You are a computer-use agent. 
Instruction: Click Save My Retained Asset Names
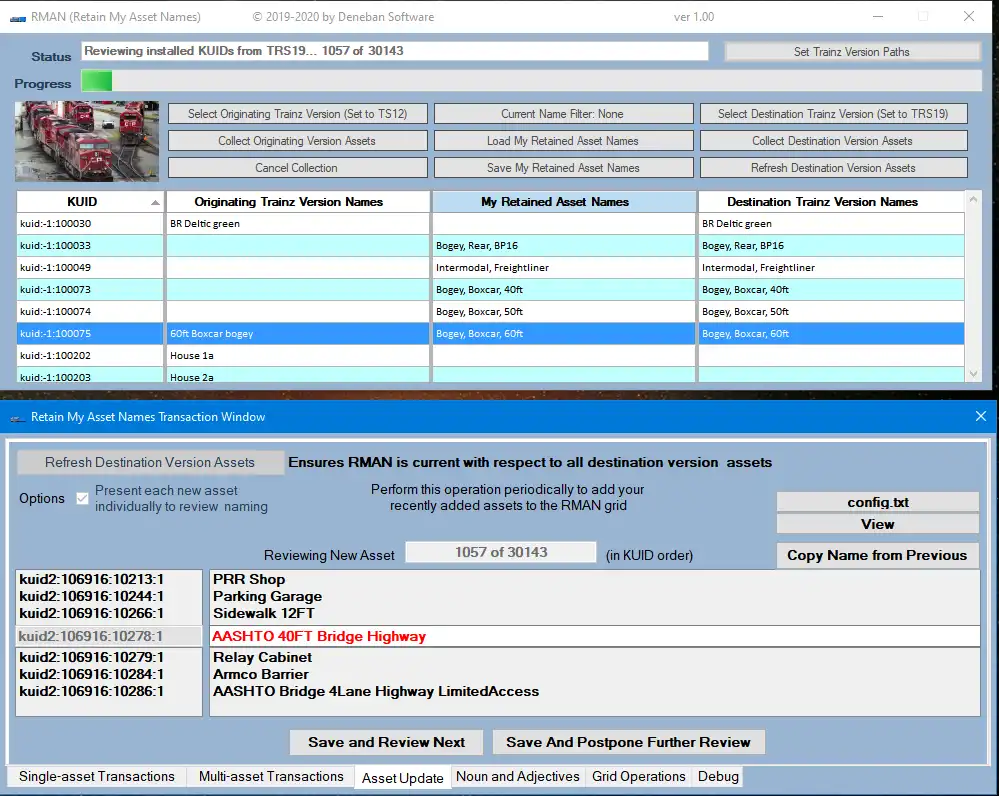point(563,168)
